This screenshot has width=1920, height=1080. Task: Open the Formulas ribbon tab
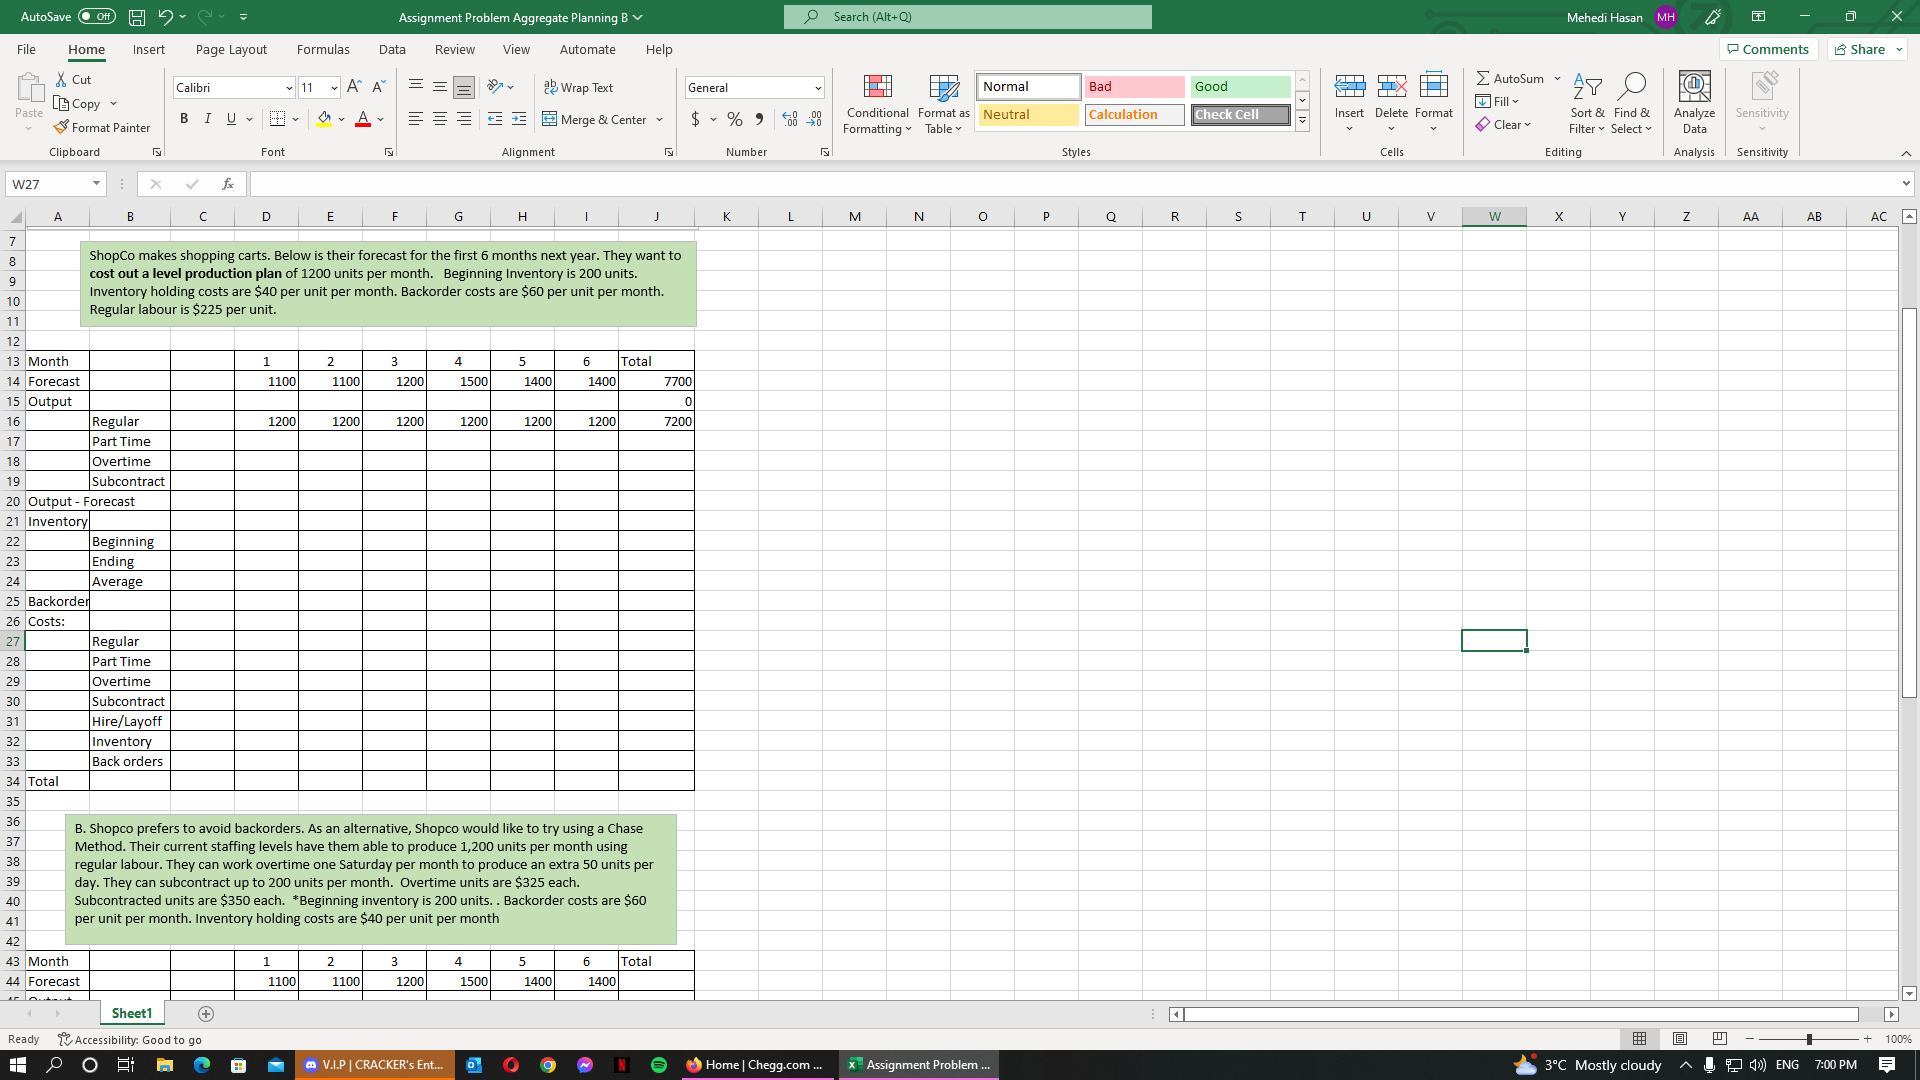pyautogui.click(x=323, y=49)
